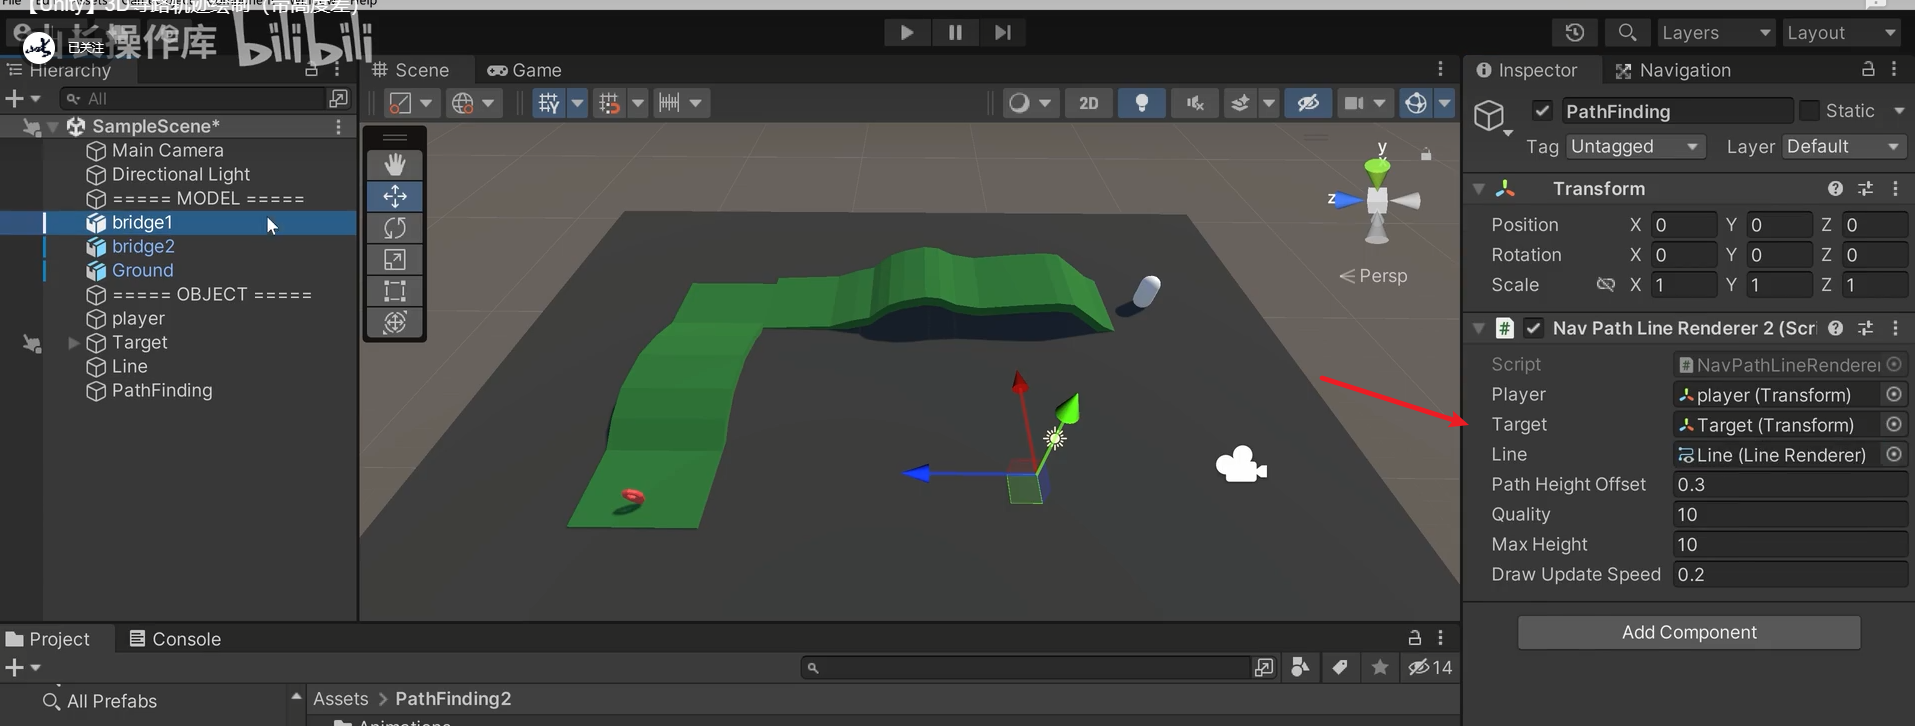Edit the Quality value field
The height and width of the screenshot is (726, 1915).
tap(1790, 514)
